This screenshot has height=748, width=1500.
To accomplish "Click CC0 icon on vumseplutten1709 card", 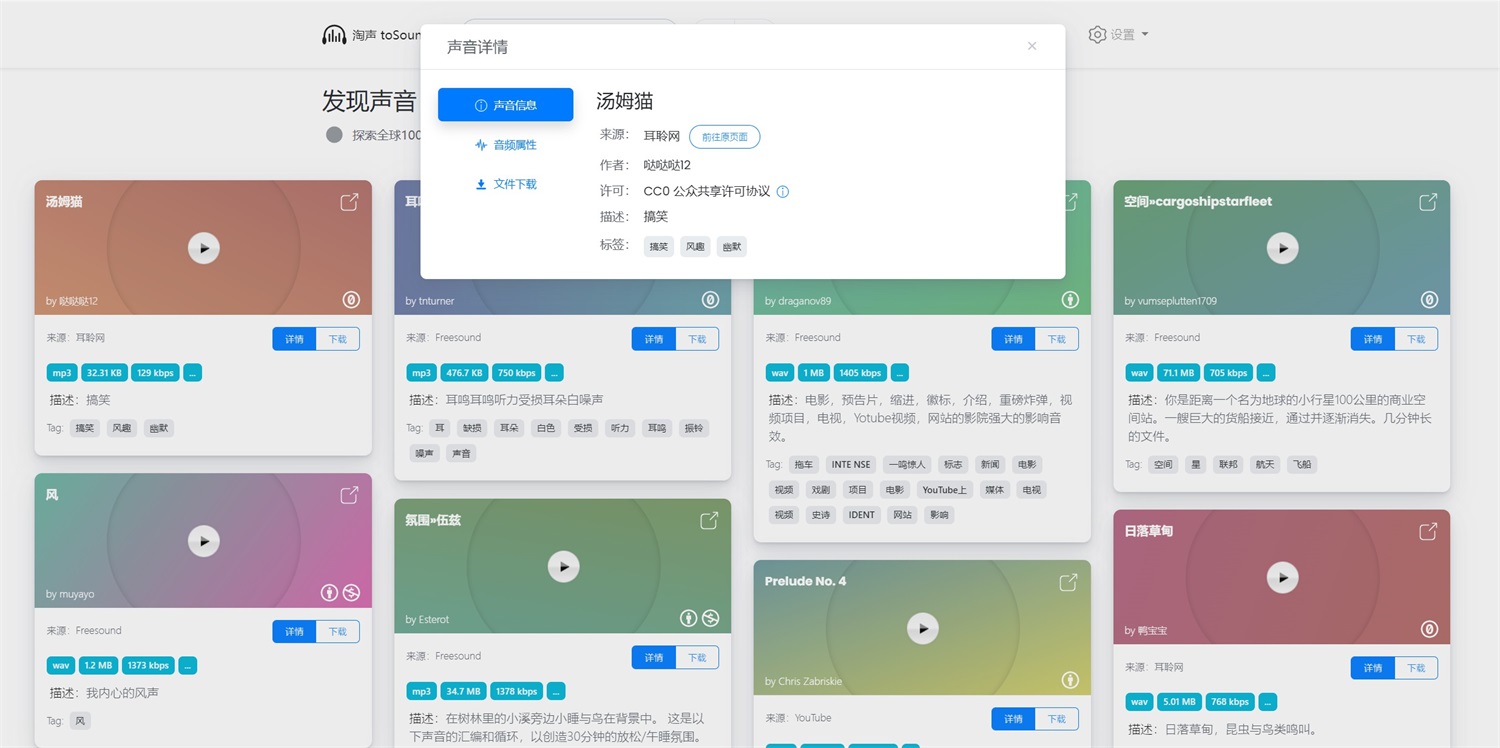I will click(1430, 300).
